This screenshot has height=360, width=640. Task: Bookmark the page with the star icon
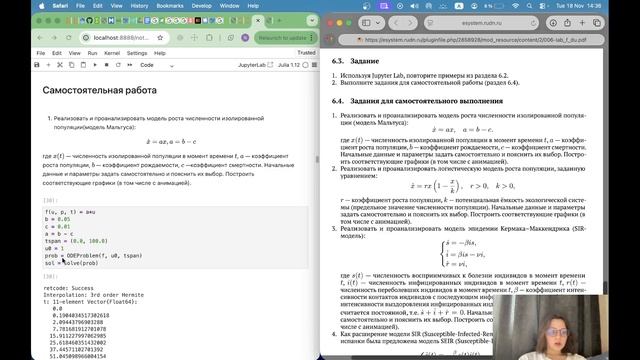[160, 38]
